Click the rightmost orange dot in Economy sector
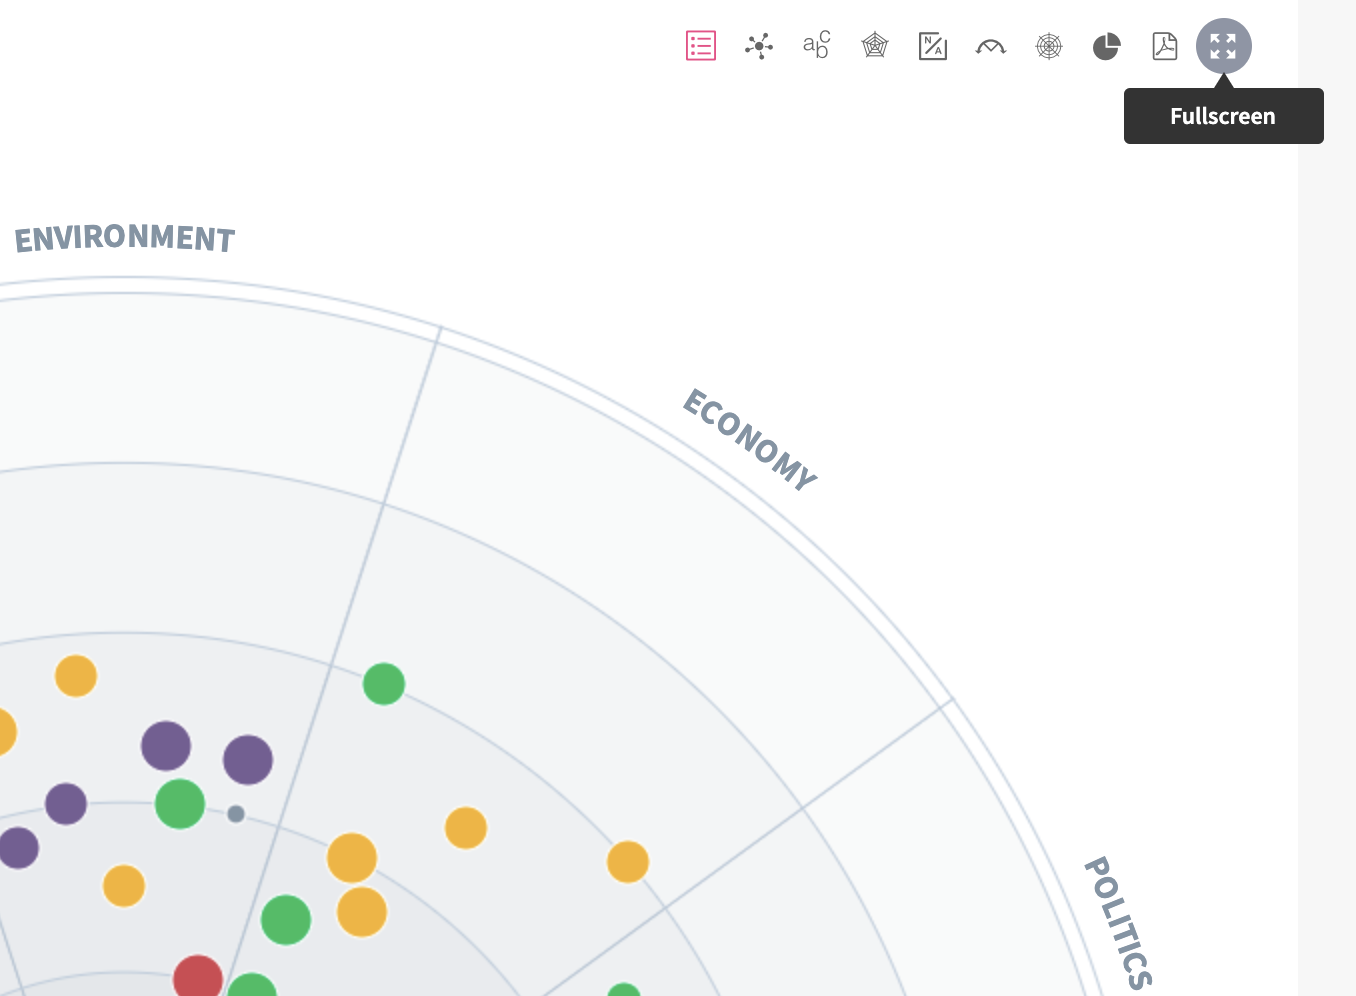 pyautogui.click(x=628, y=862)
